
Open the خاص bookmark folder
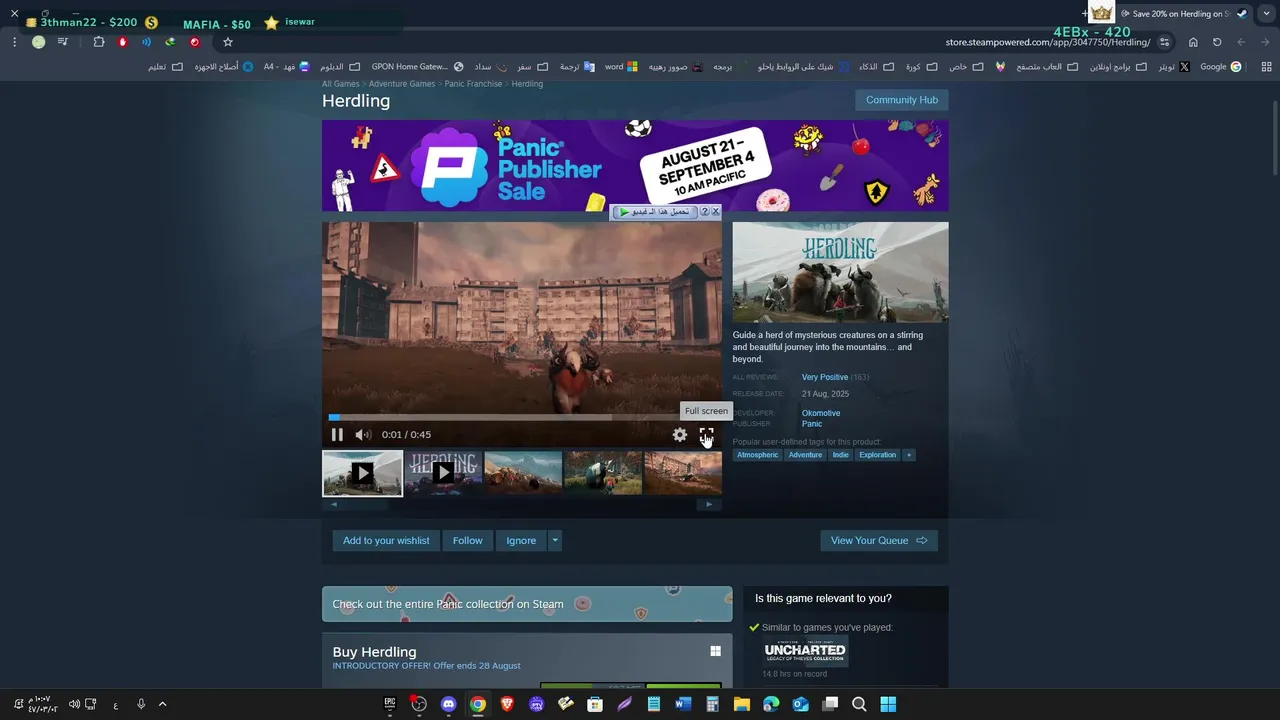tap(965, 67)
